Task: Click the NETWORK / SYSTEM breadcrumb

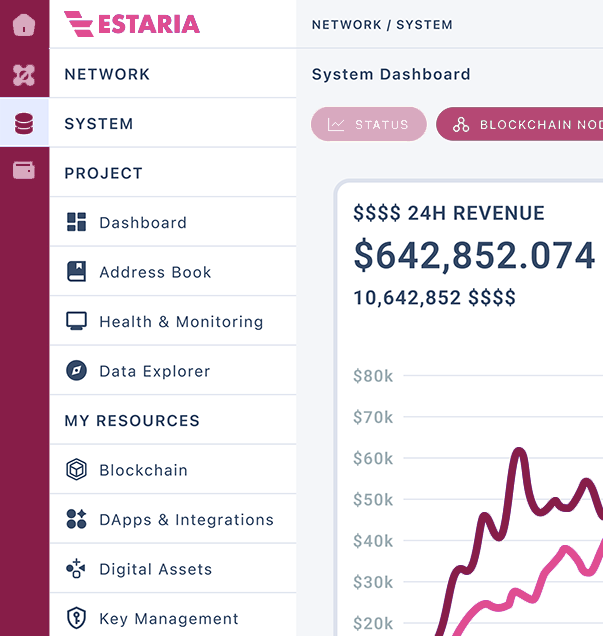Action: (382, 25)
